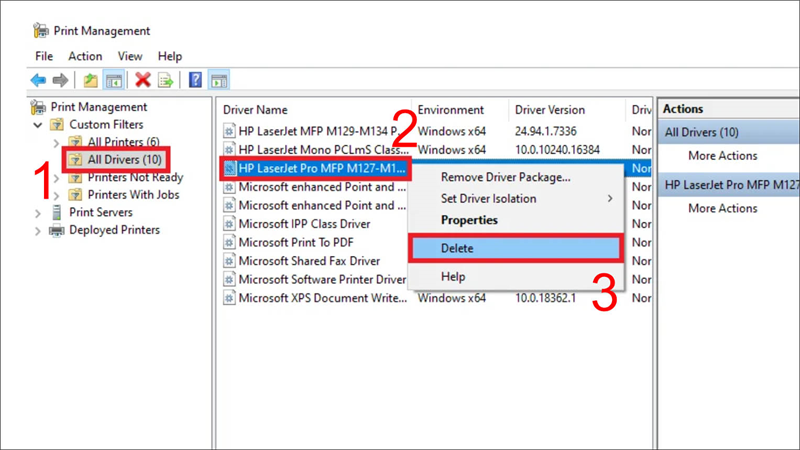This screenshot has height=450, width=800.
Task: Click the Print Management title bar icon
Action: tap(40, 31)
